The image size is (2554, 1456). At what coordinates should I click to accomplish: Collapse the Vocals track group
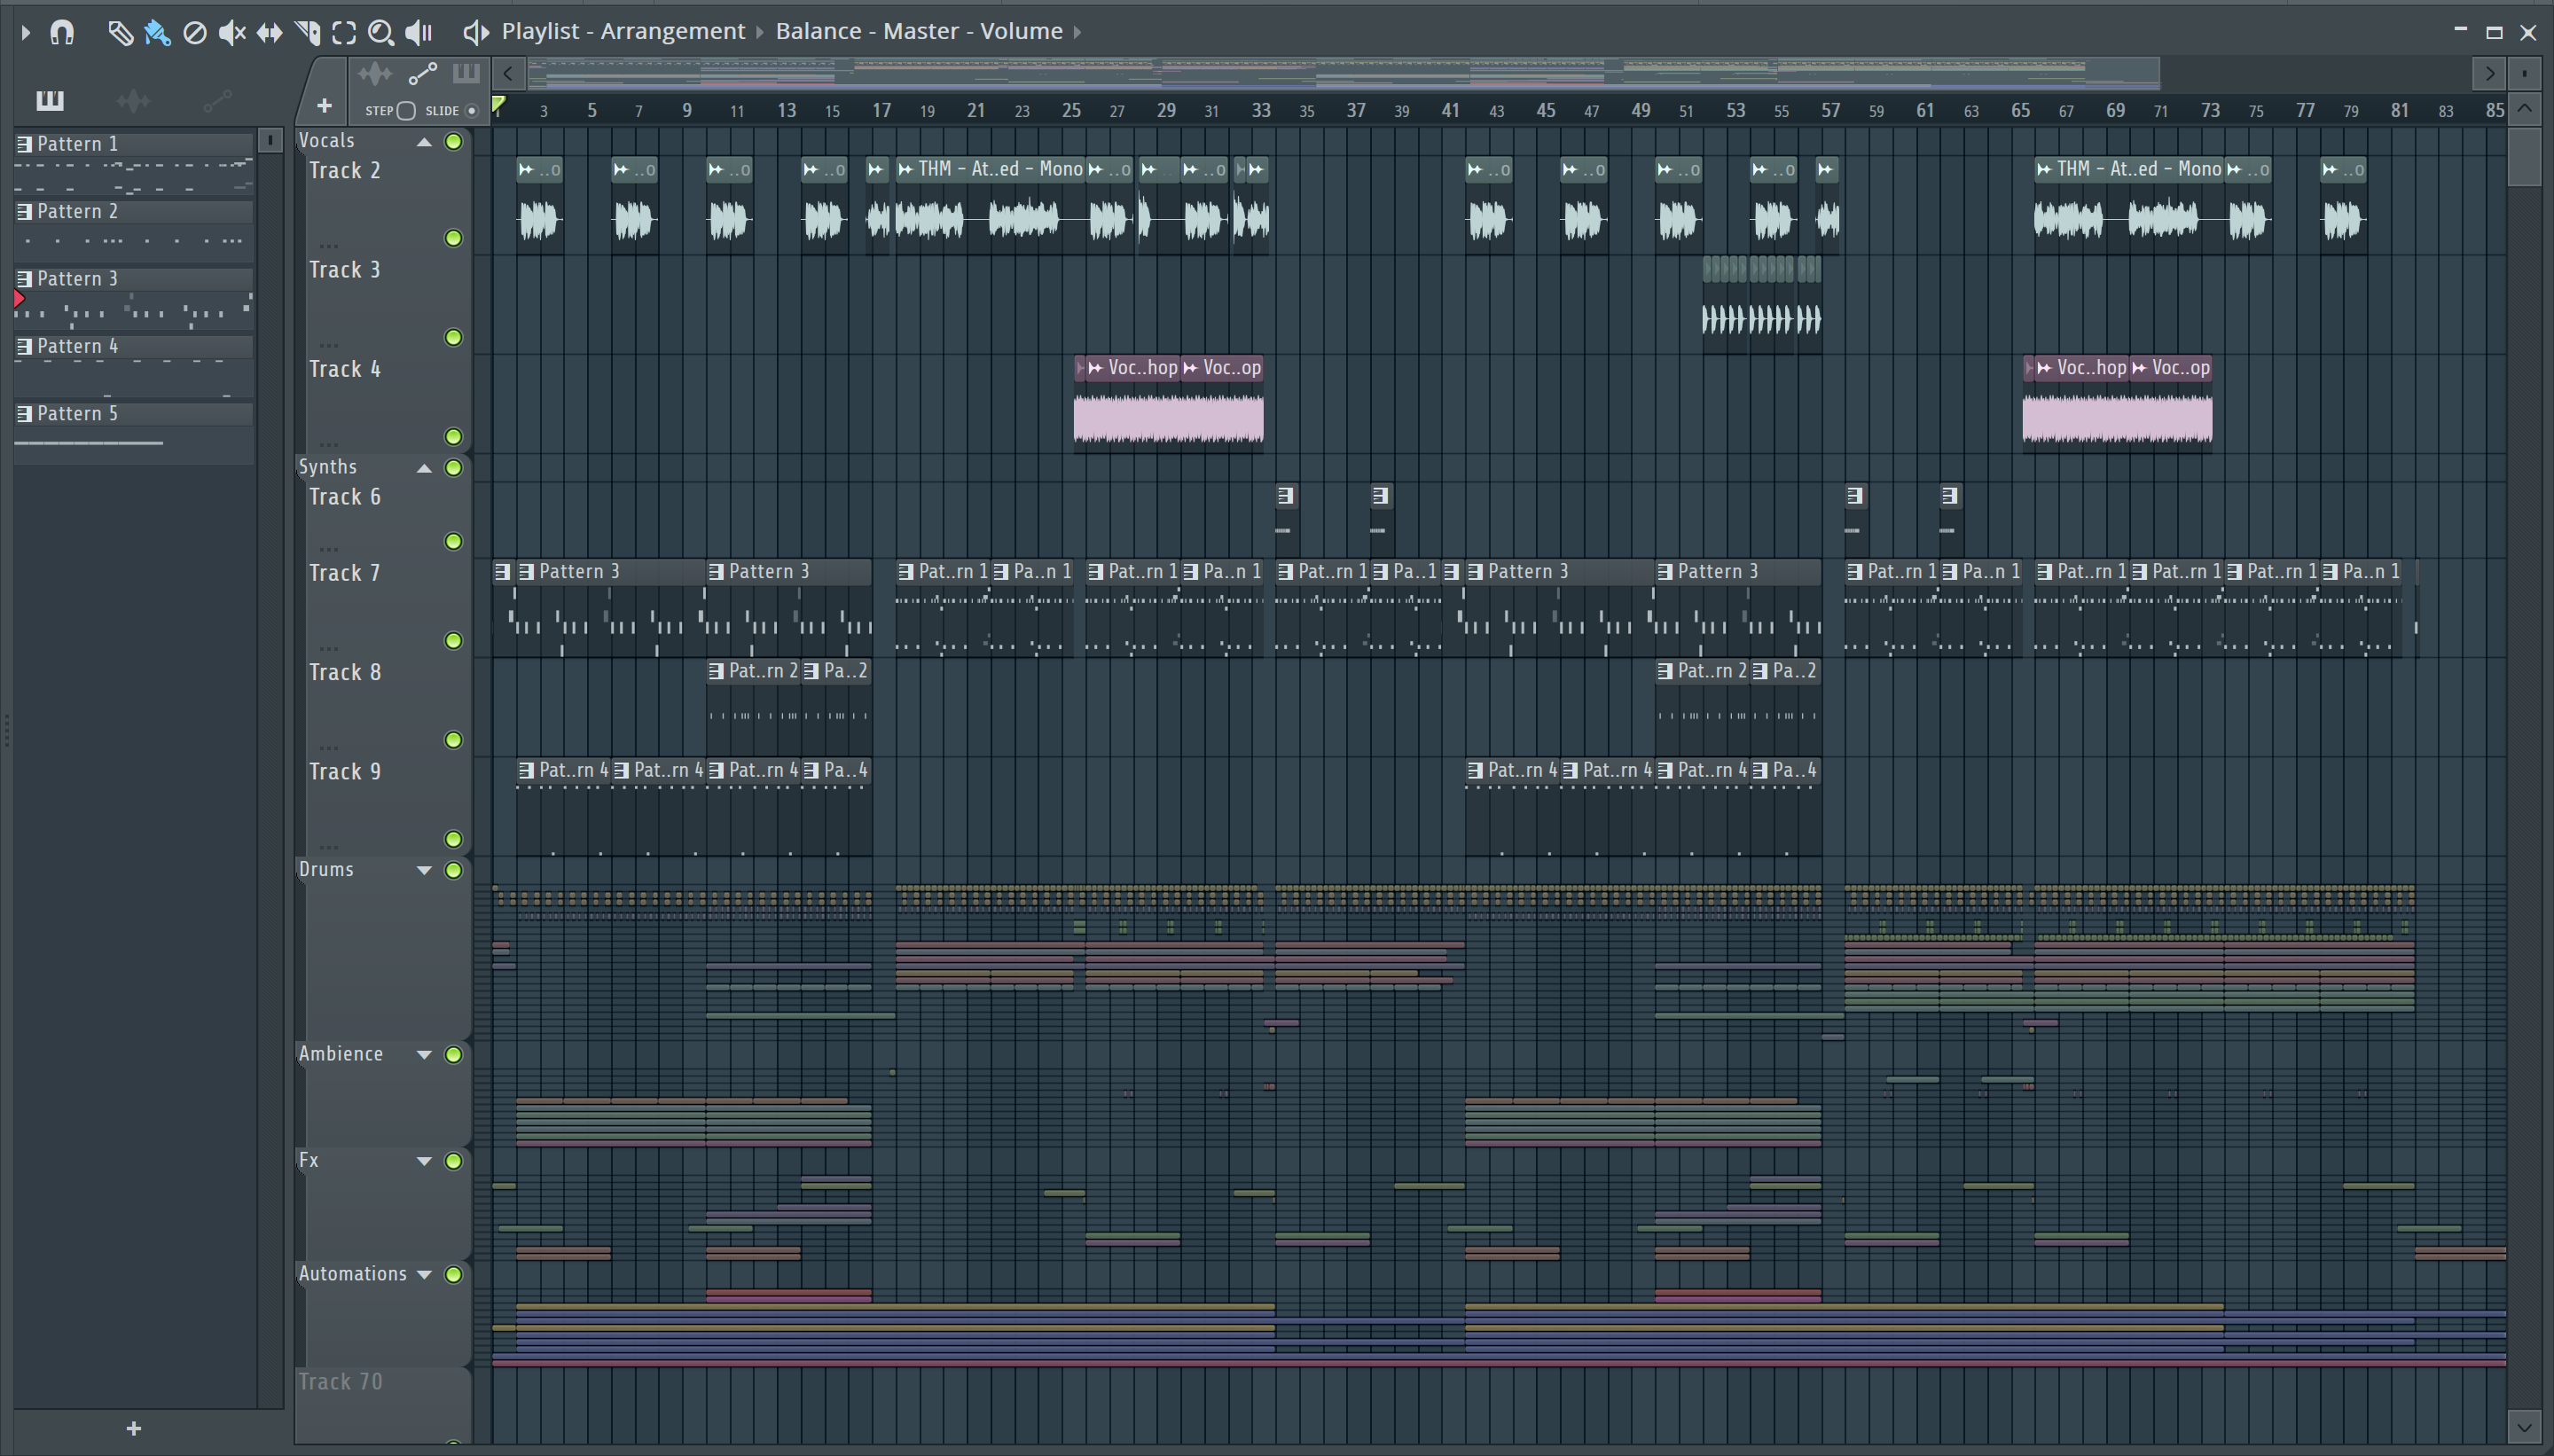click(424, 142)
